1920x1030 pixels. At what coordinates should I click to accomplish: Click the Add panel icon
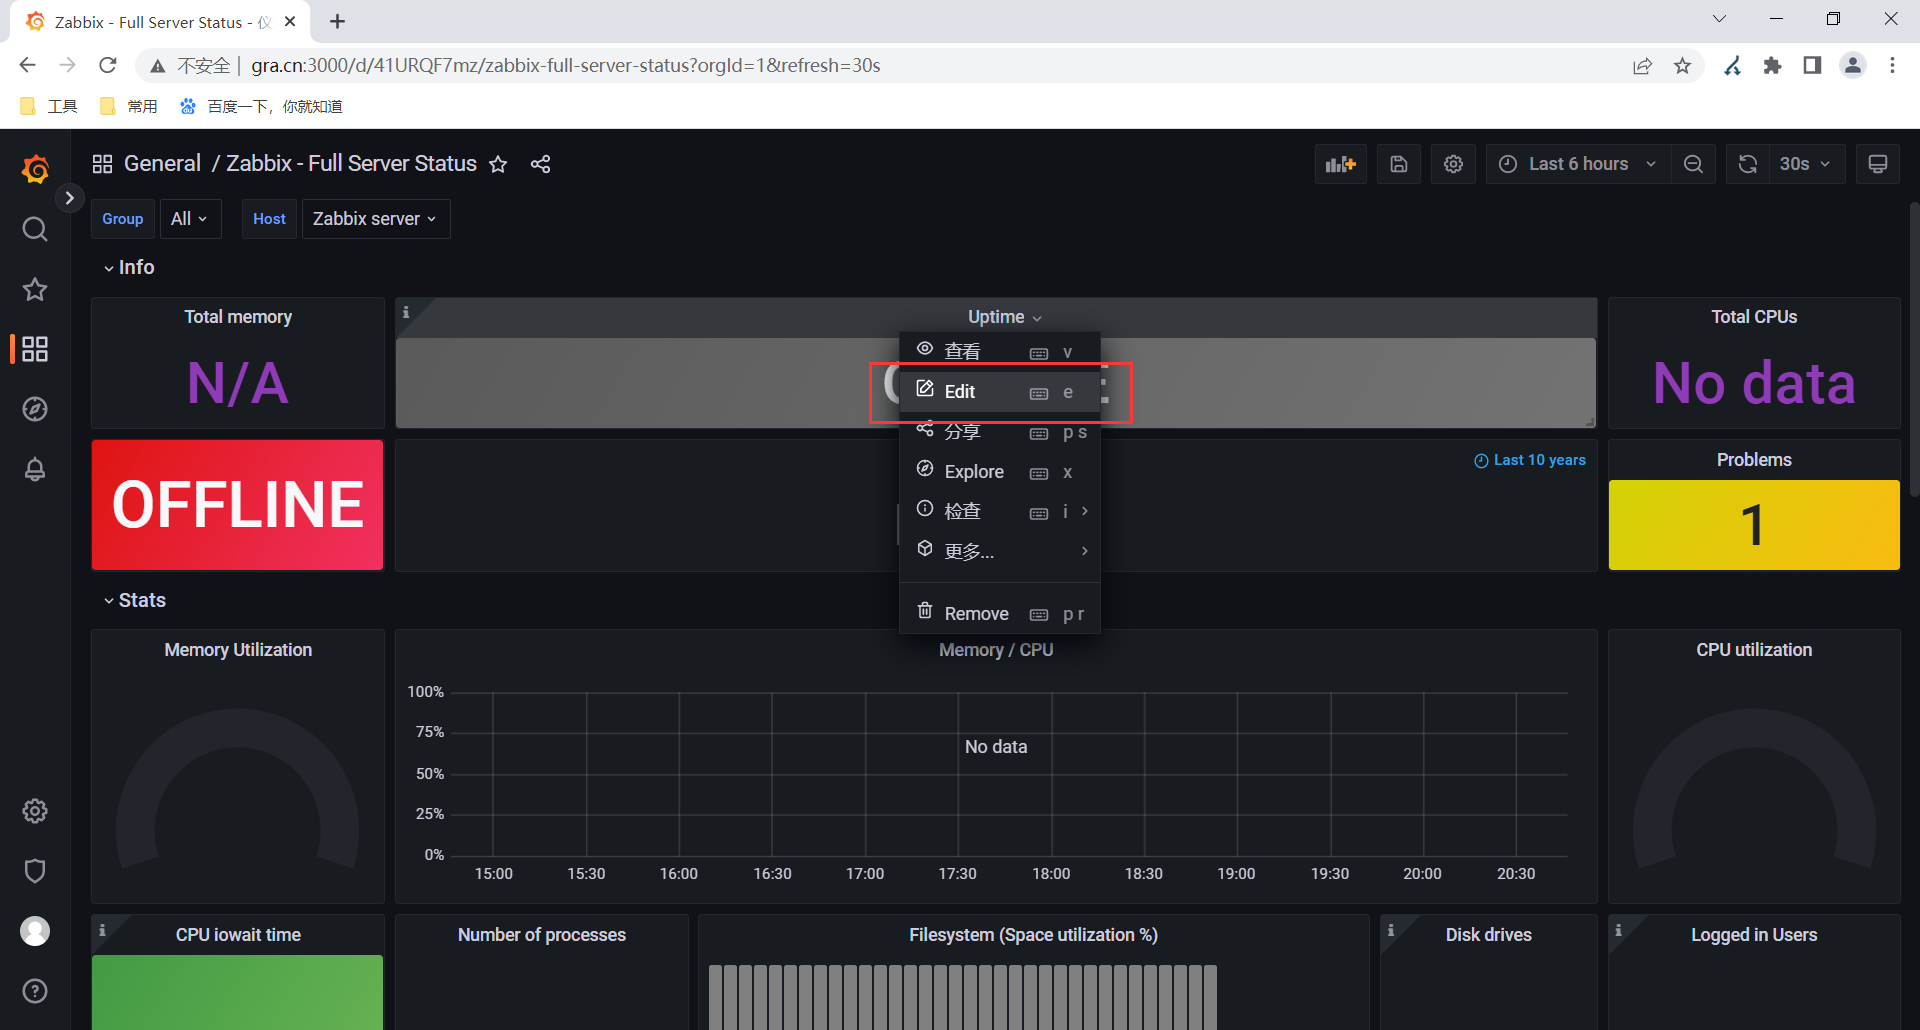[1340, 164]
